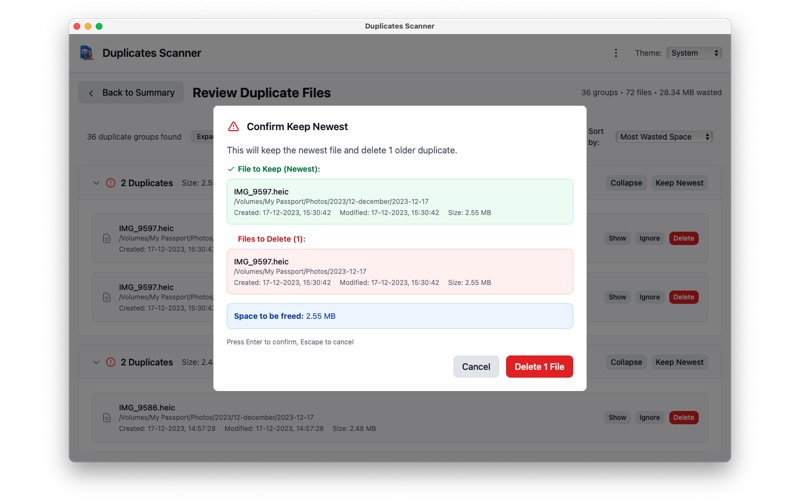Click the yellow minimize window button
This screenshot has width=800, height=500.
pos(88,26)
